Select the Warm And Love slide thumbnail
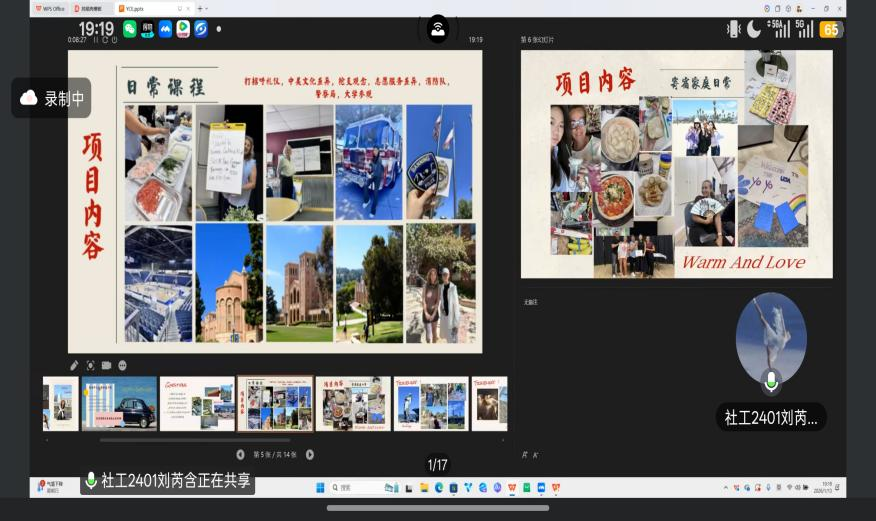This screenshot has height=521, width=876. point(353,403)
